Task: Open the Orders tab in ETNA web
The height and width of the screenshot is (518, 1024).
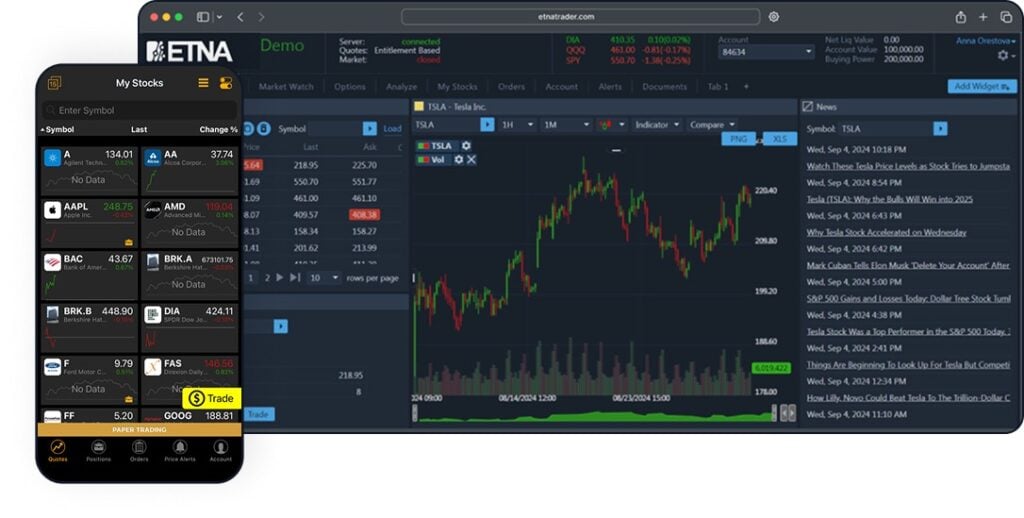Action: [x=511, y=86]
